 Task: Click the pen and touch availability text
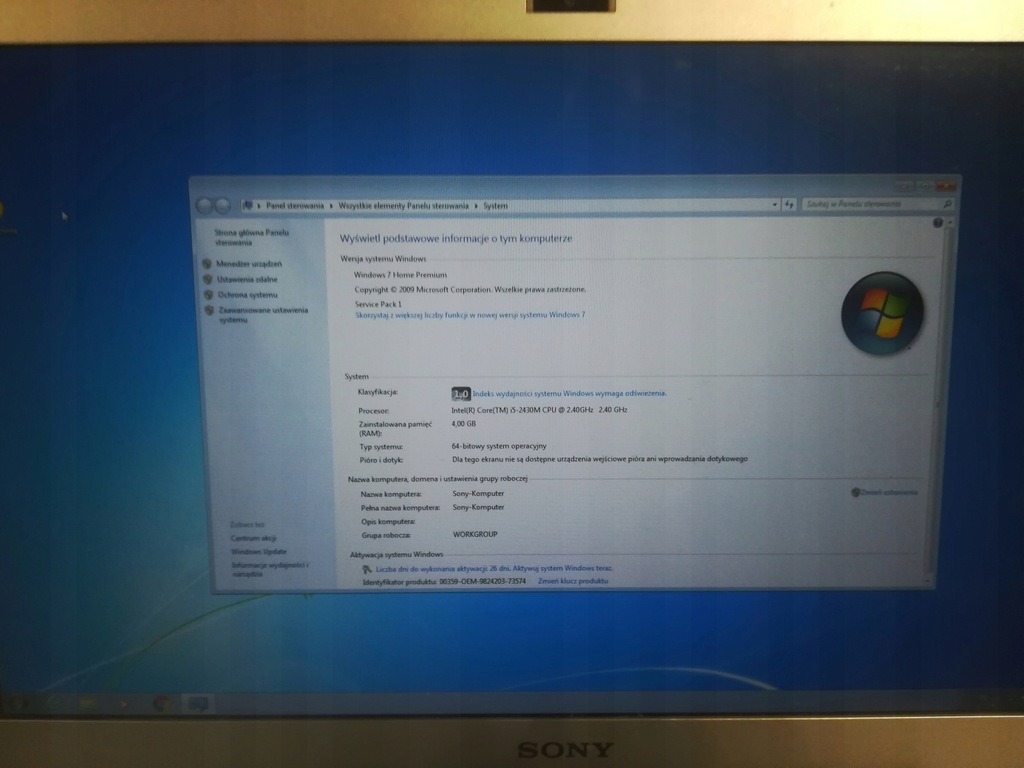point(600,459)
